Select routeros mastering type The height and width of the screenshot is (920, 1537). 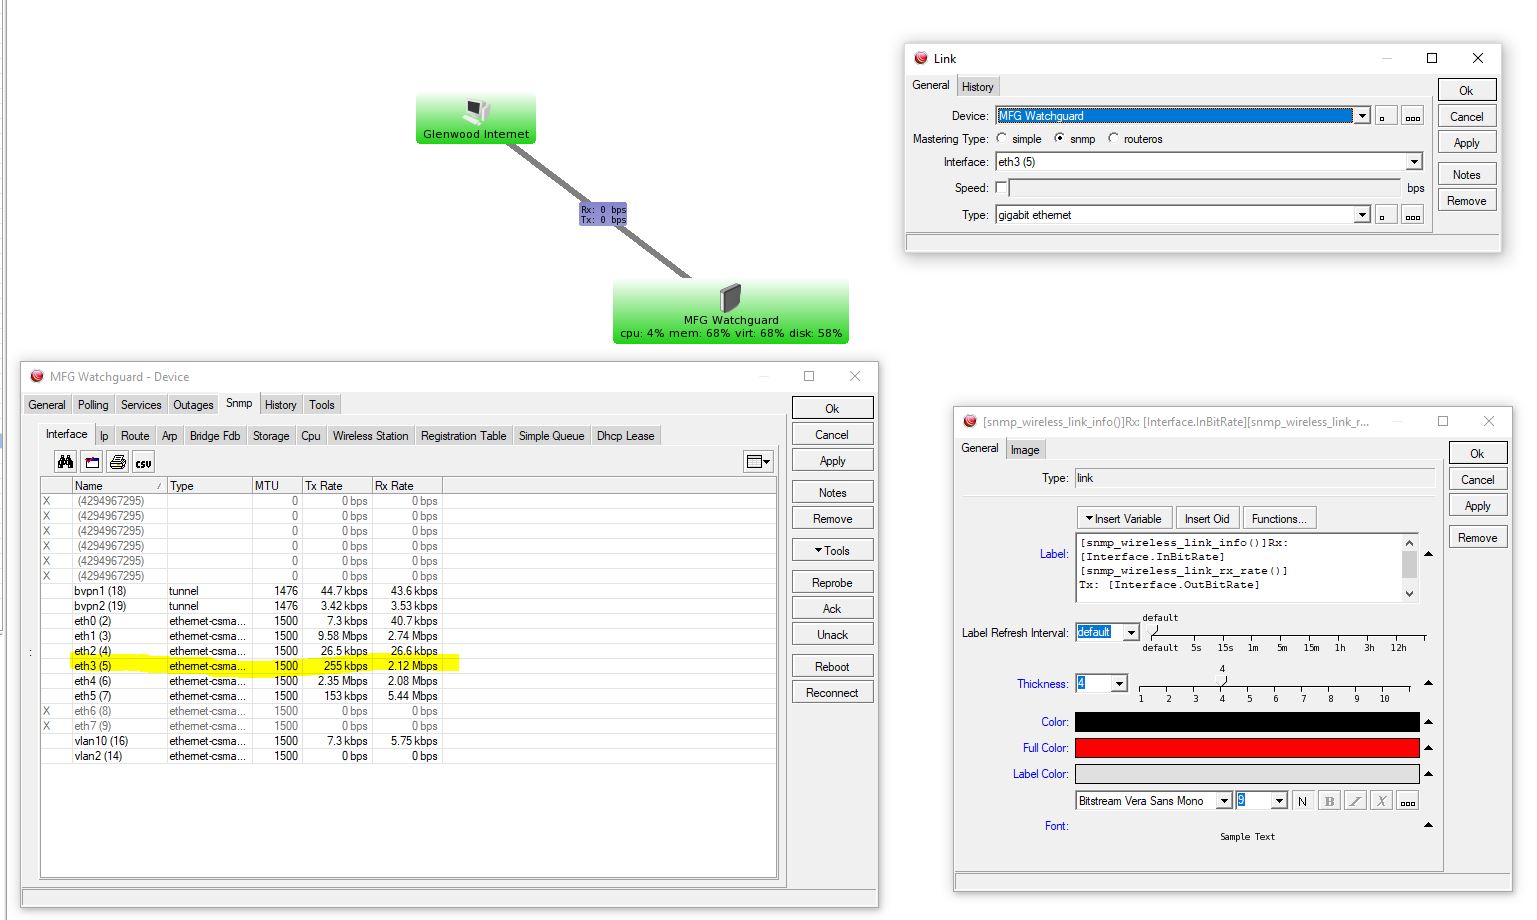click(1113, 139)
